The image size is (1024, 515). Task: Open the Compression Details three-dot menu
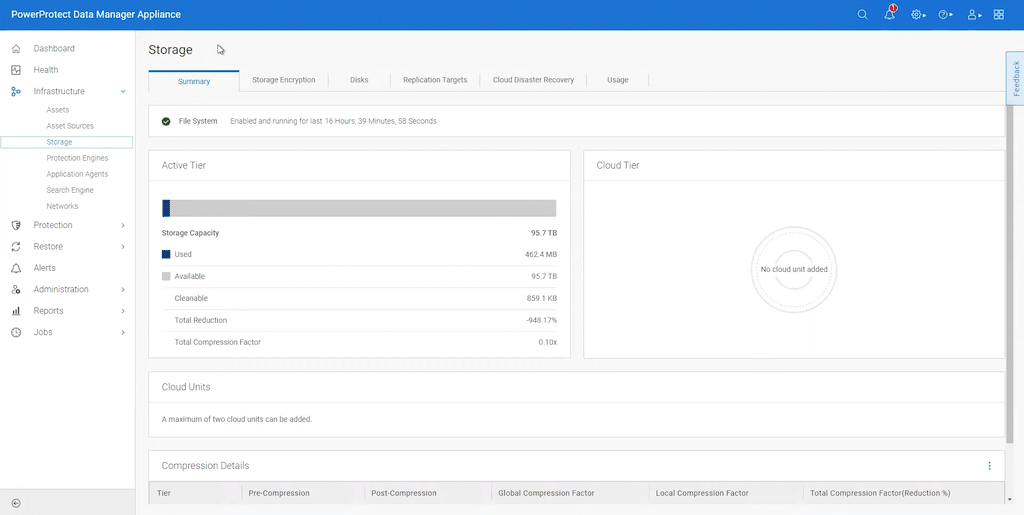(x=989, y=466)
